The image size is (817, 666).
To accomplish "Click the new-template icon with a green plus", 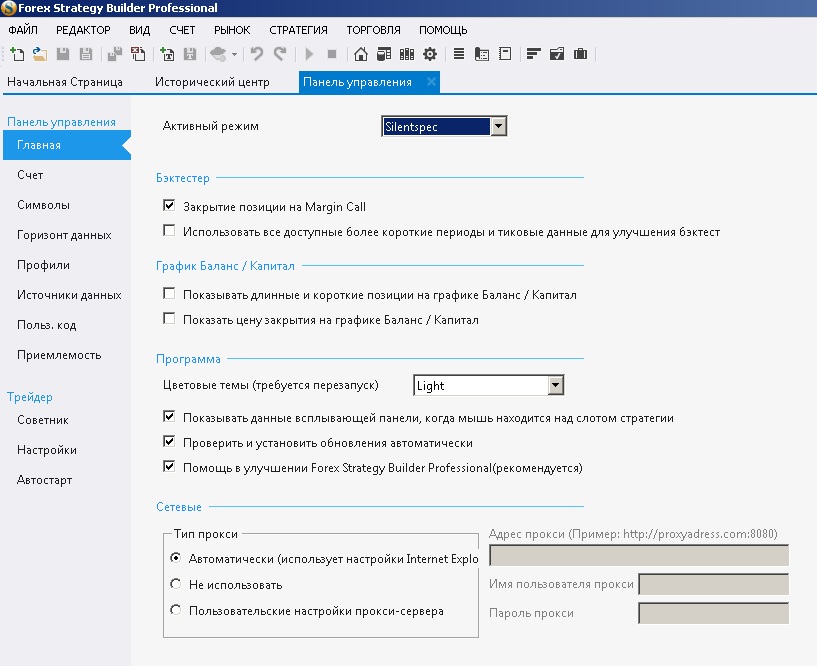I will [x=167, y=54].
